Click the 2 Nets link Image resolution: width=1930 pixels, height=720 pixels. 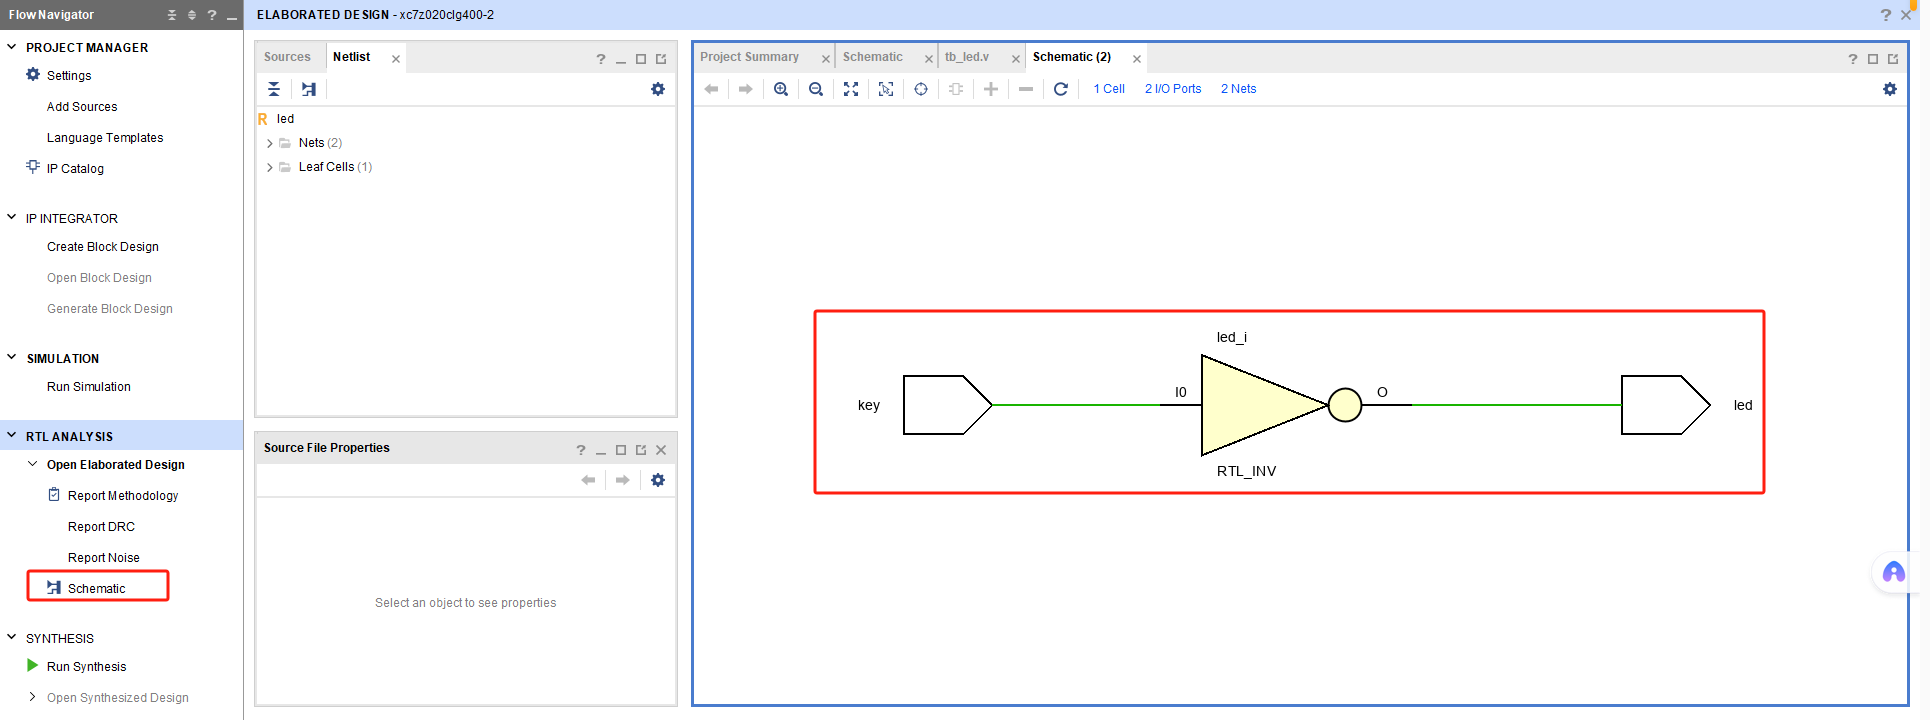click(1238, 89)
